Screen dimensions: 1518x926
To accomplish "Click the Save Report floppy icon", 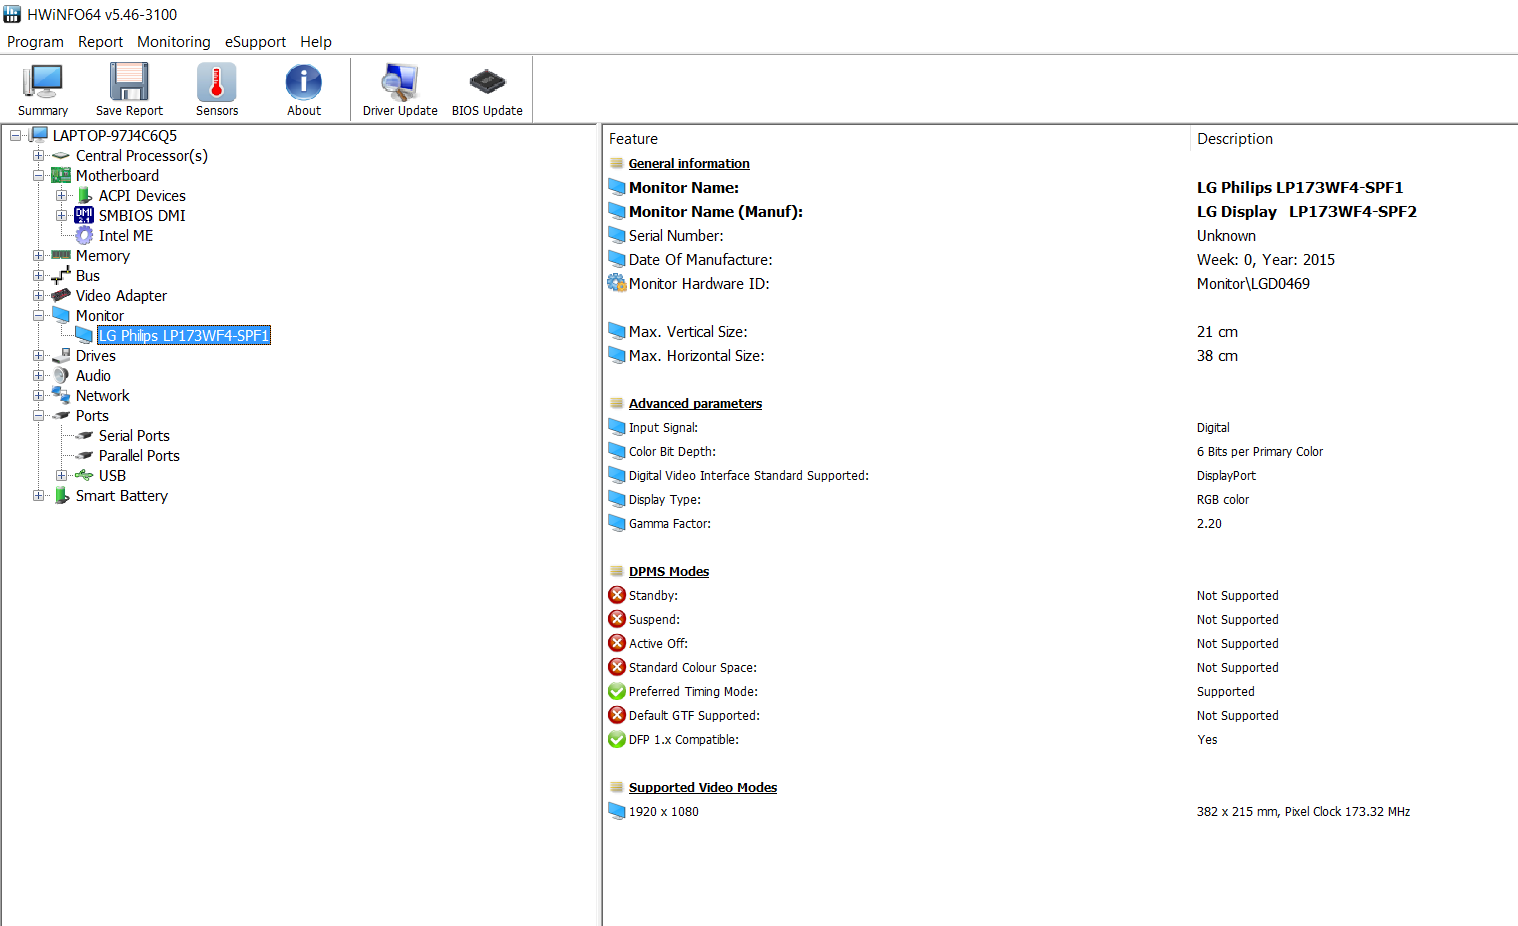I will (x=129, y=82).
